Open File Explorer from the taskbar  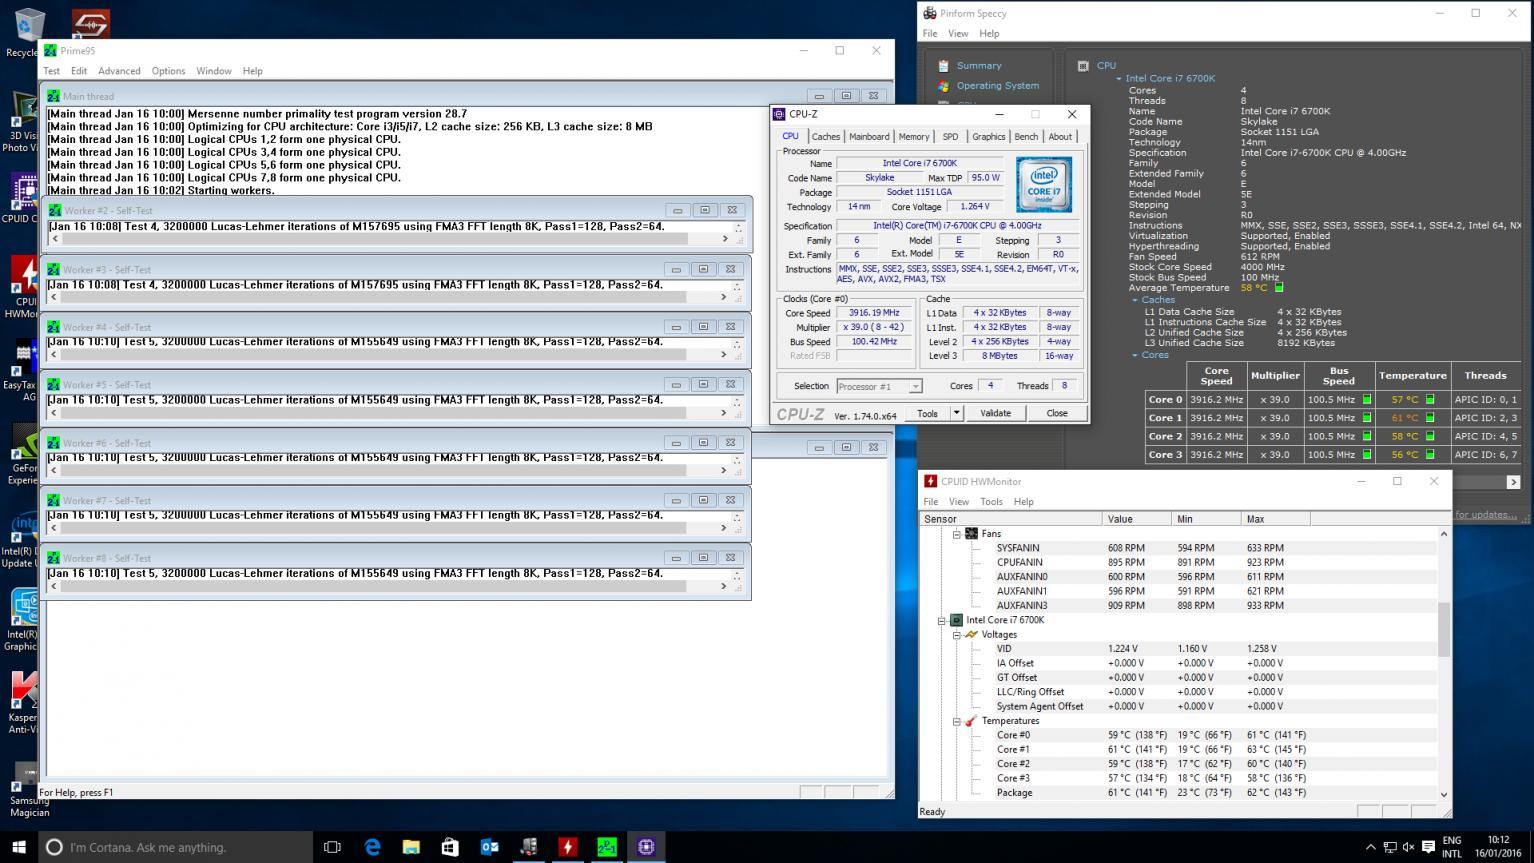click(411, 847)
